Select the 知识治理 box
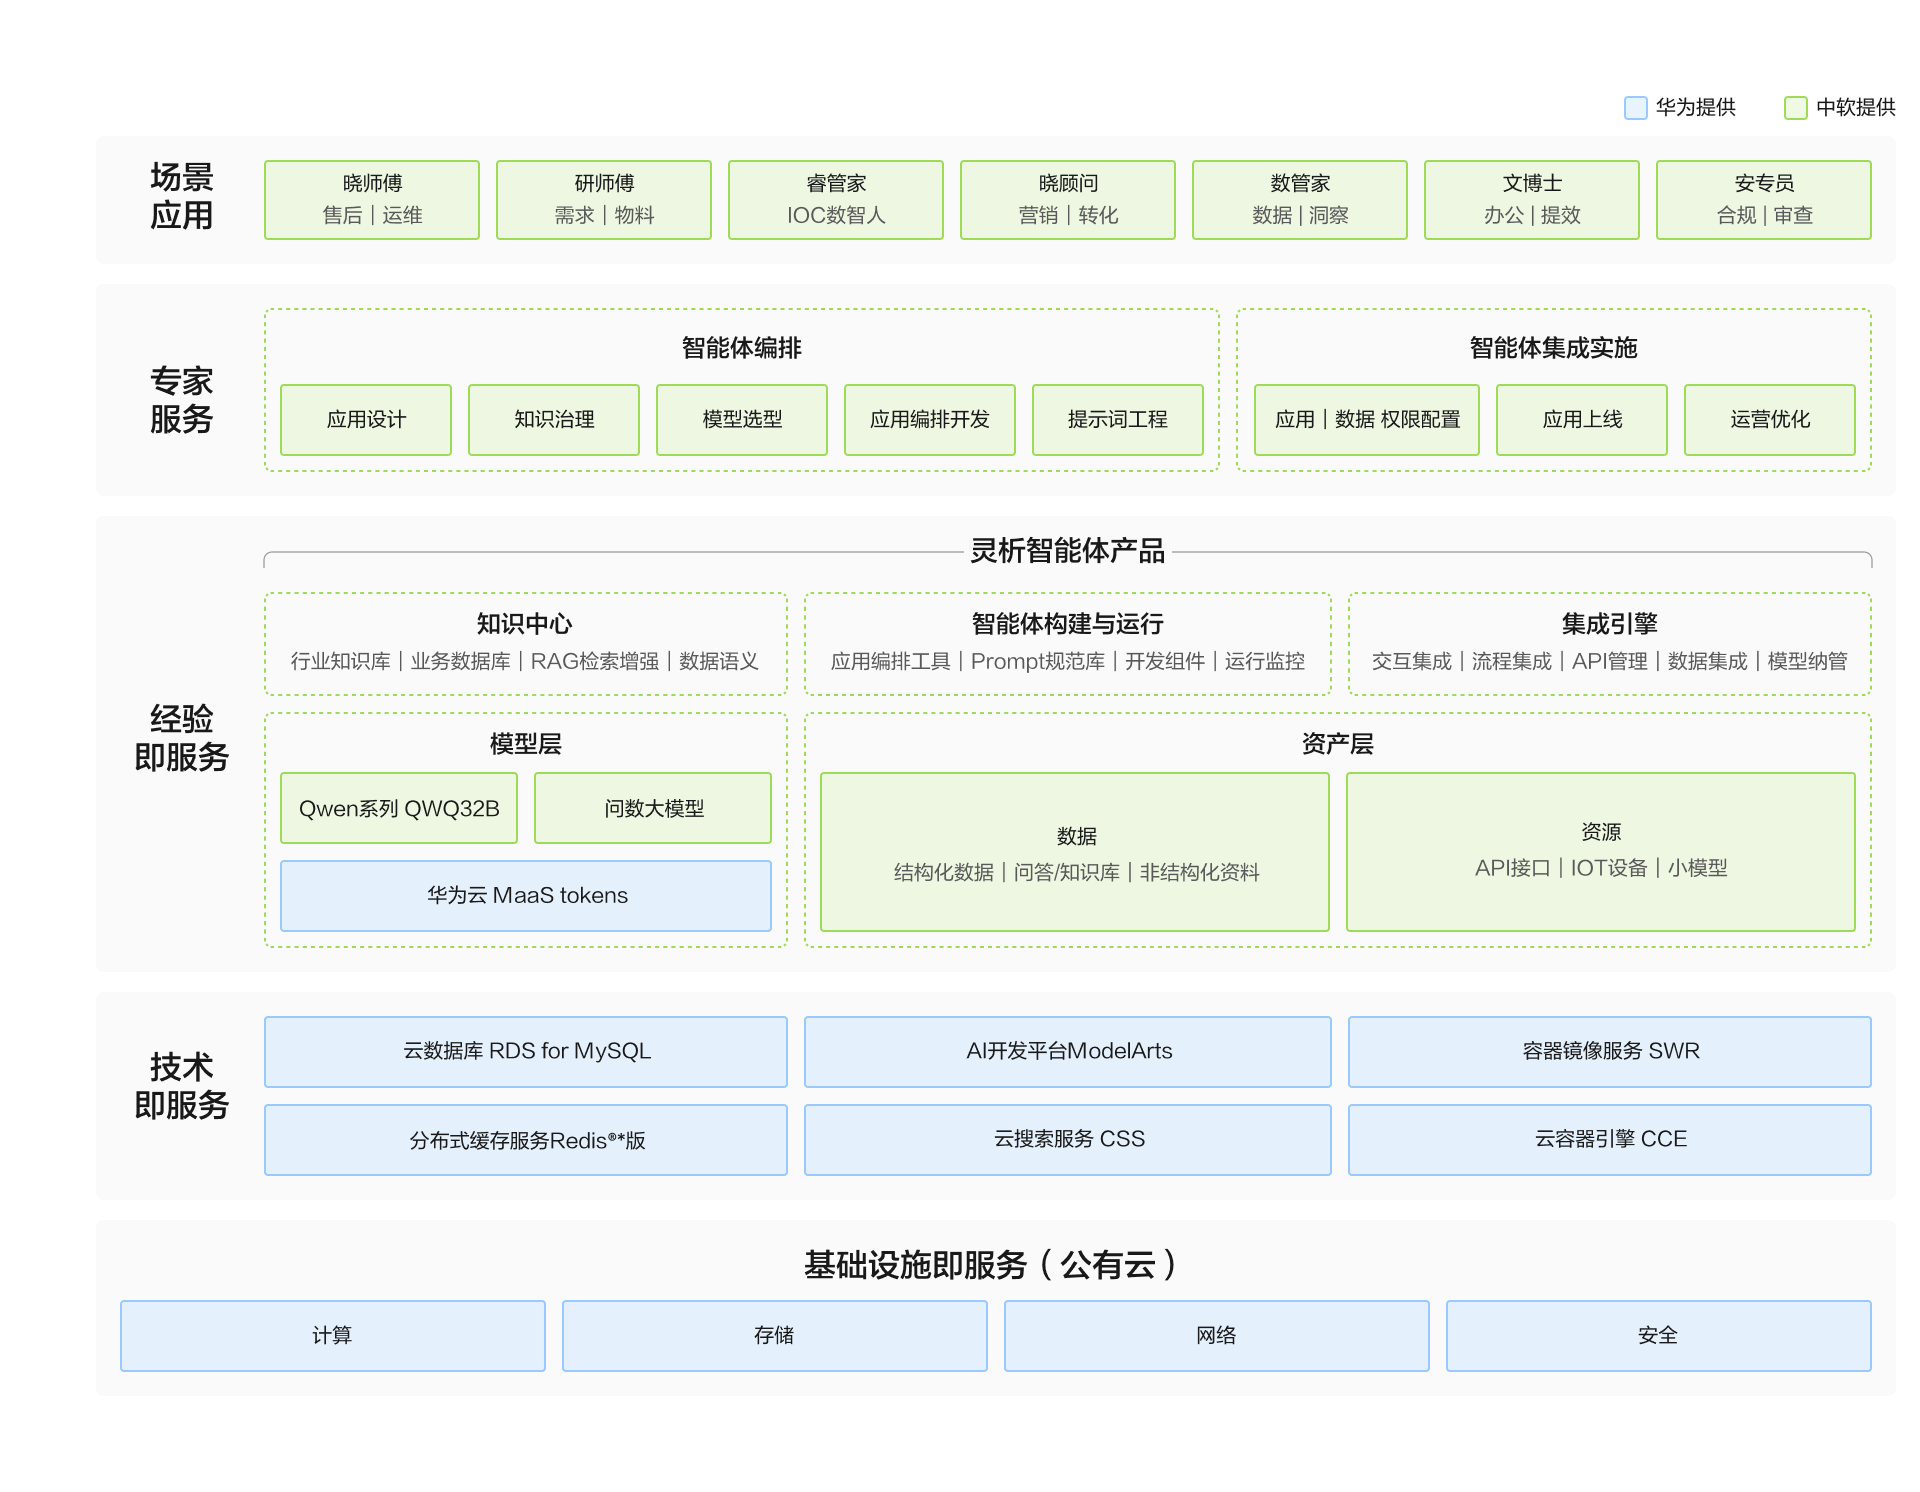The image size is (1920, 1492). (553, 420)
